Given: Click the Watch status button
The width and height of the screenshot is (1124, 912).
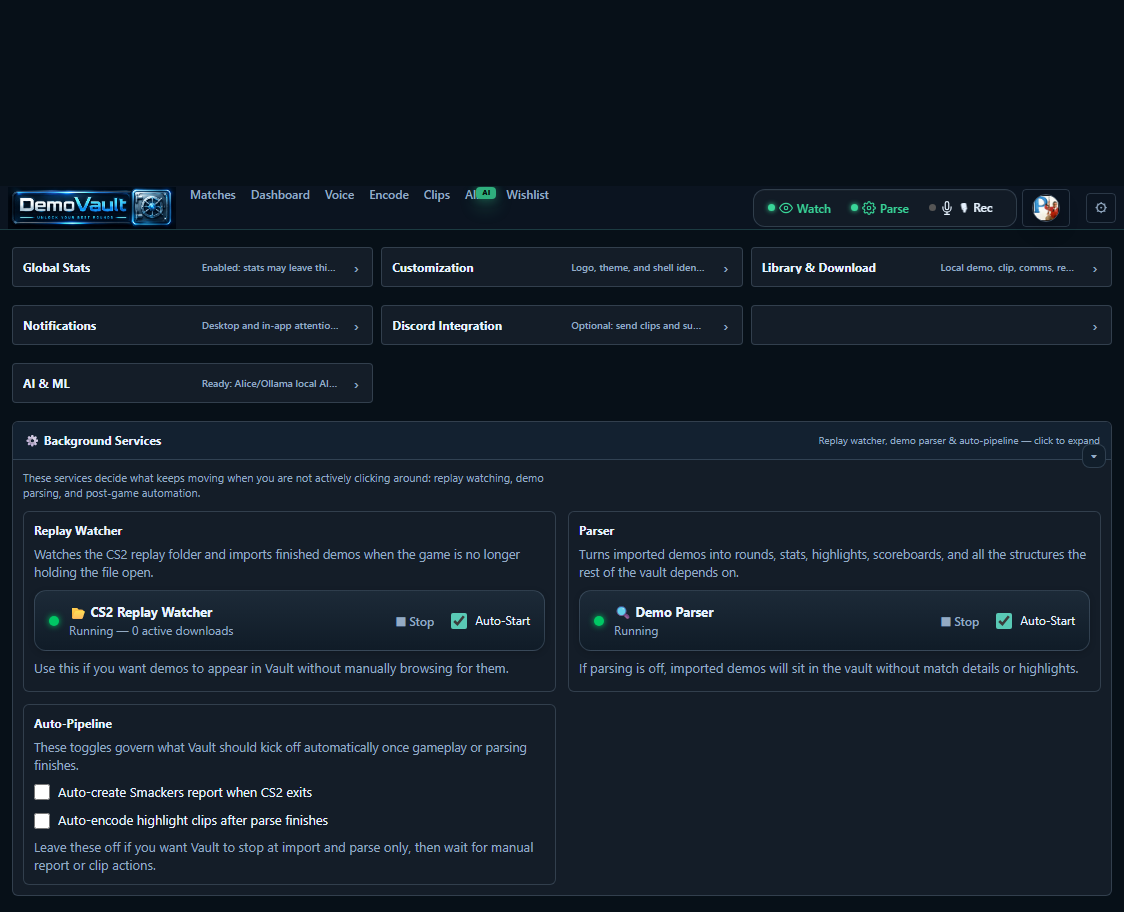Looking at the screenshot, I should coord(799,209).
